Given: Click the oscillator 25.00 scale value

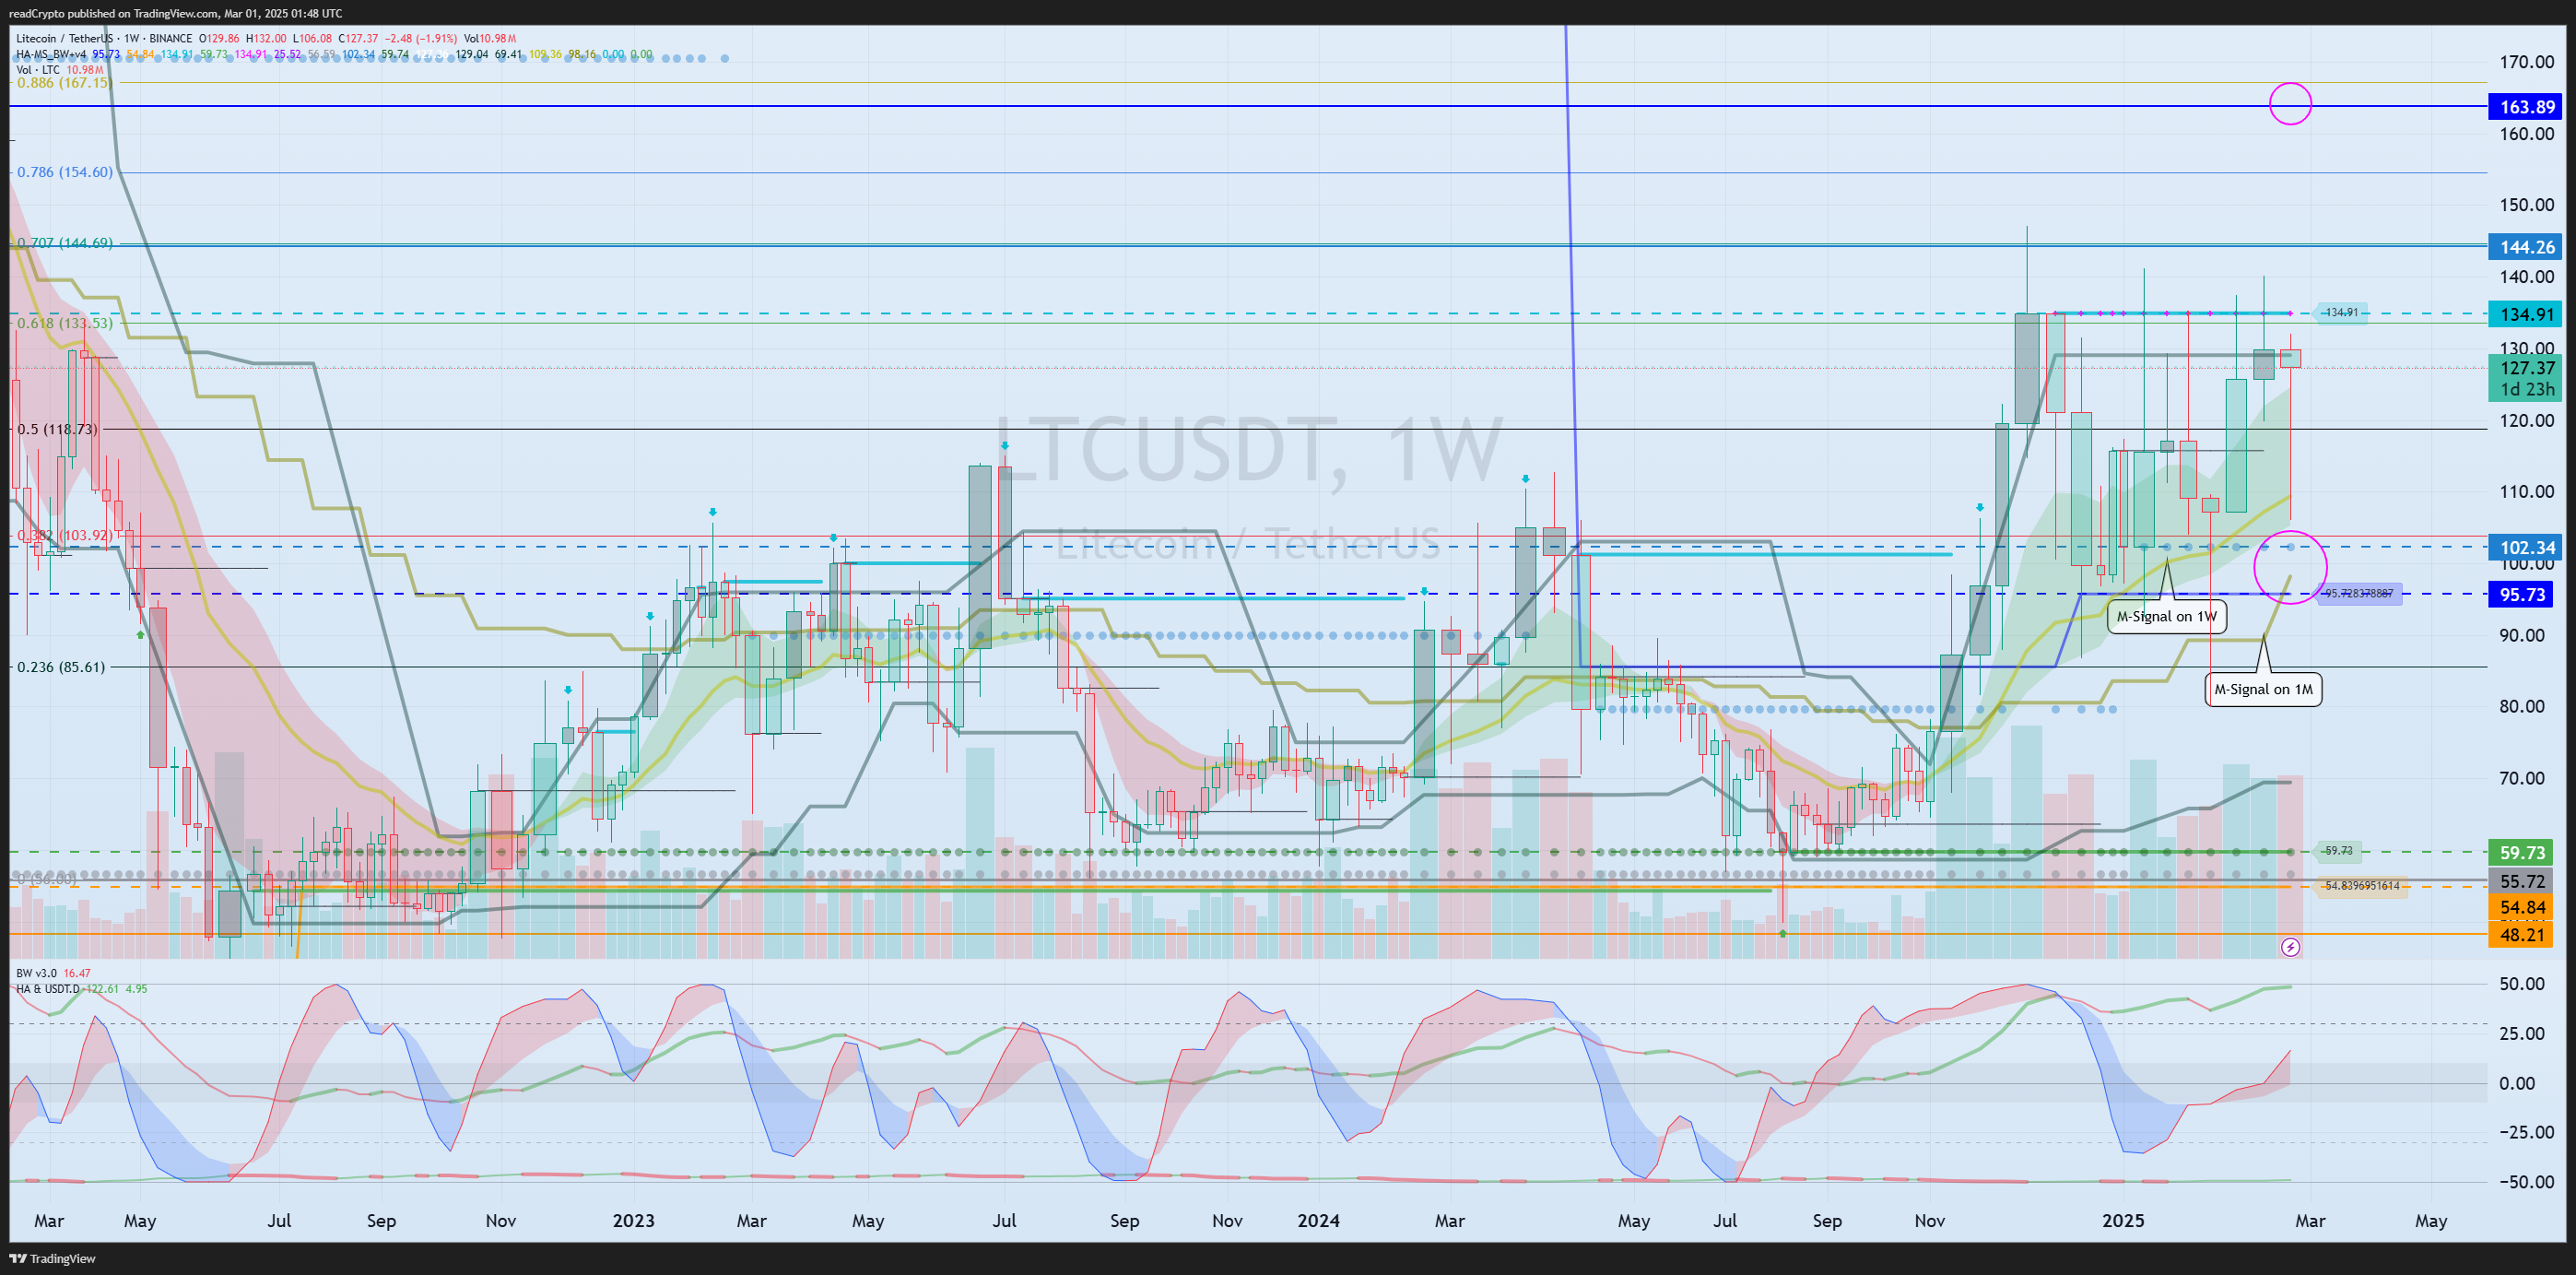Looking at the screenshot, I should point(2522,1033).
